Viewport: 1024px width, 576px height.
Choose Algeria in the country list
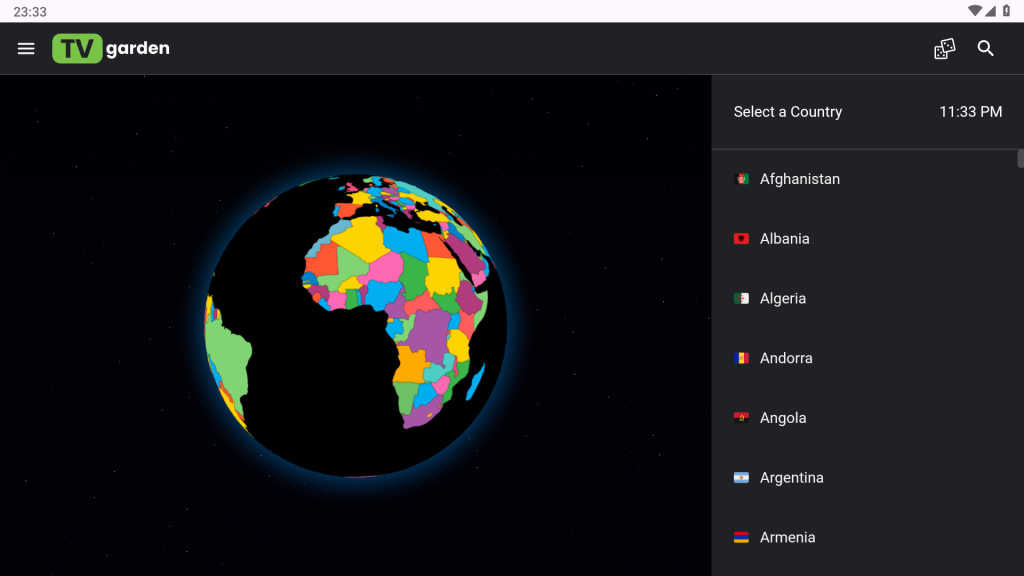tap(867, 298)
